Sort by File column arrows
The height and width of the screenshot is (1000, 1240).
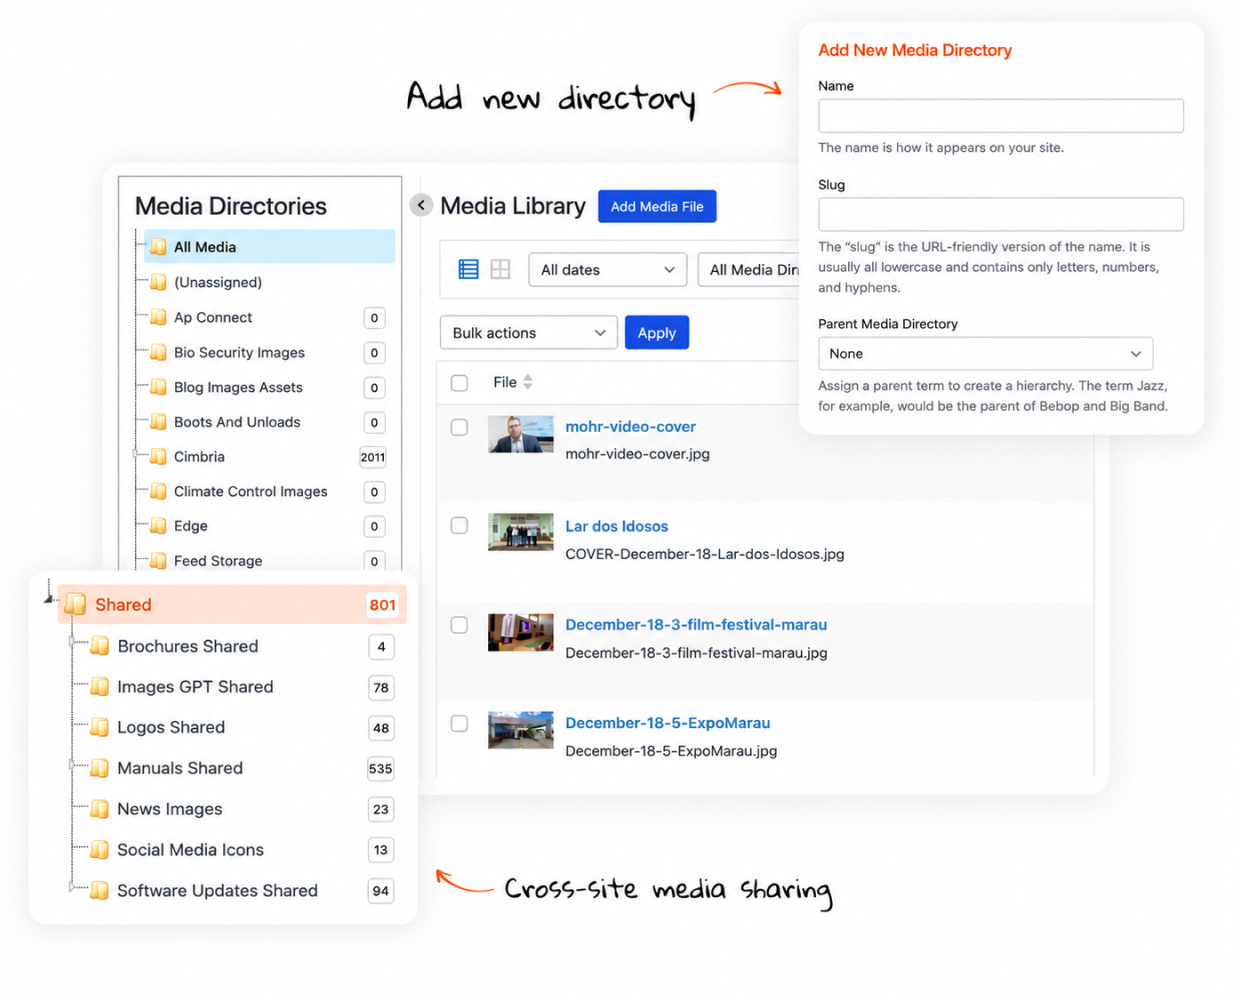[528, 382]
